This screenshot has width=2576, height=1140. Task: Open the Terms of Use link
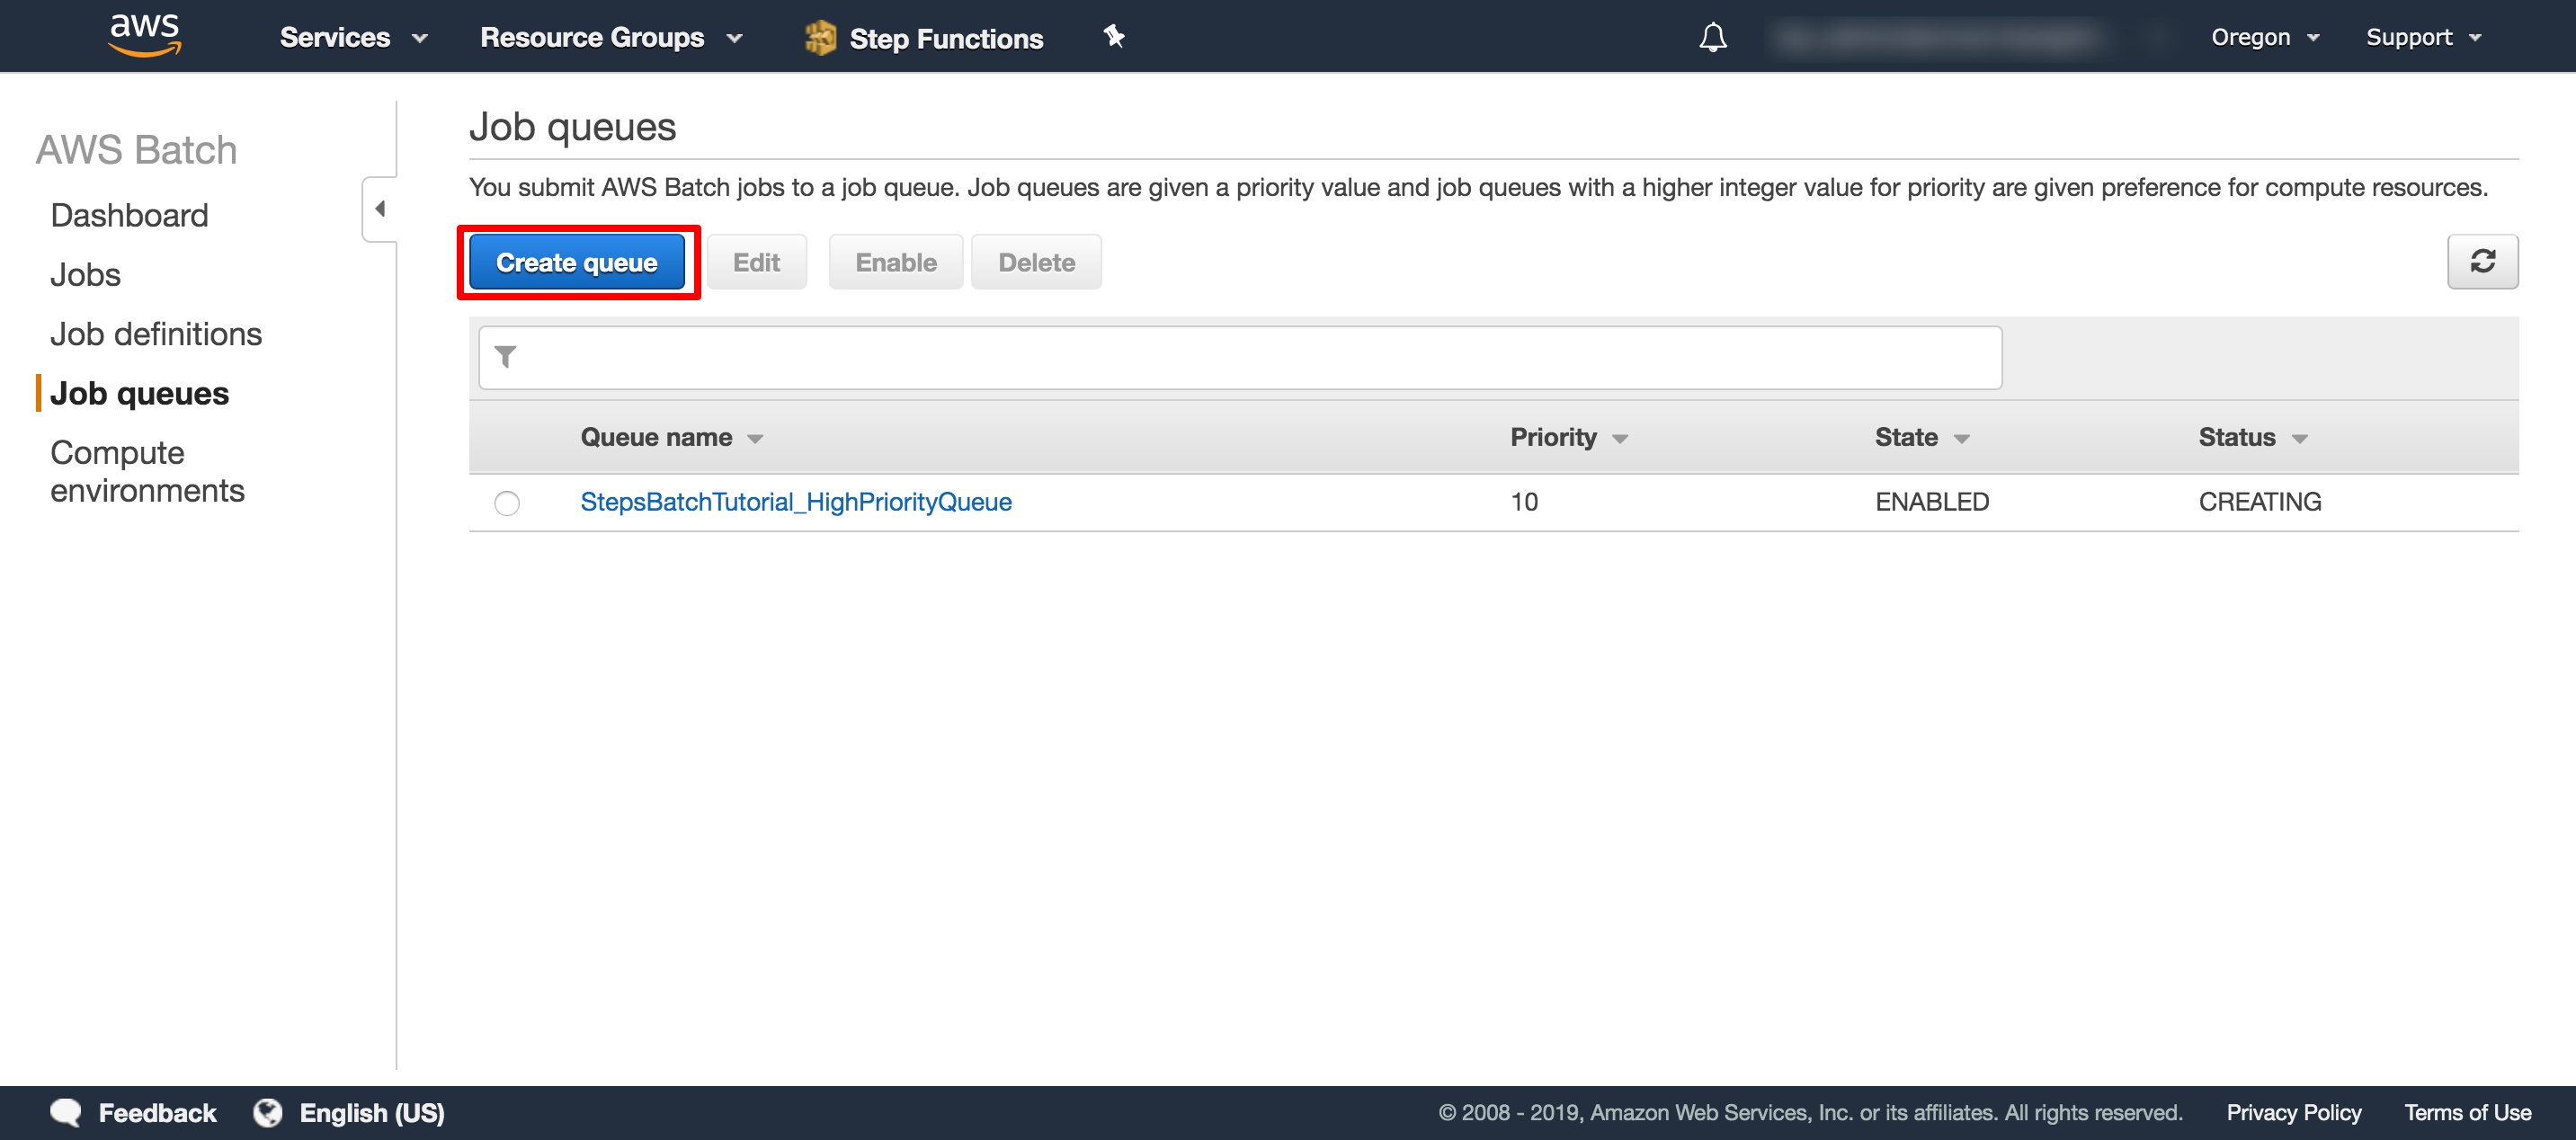2467,1112
